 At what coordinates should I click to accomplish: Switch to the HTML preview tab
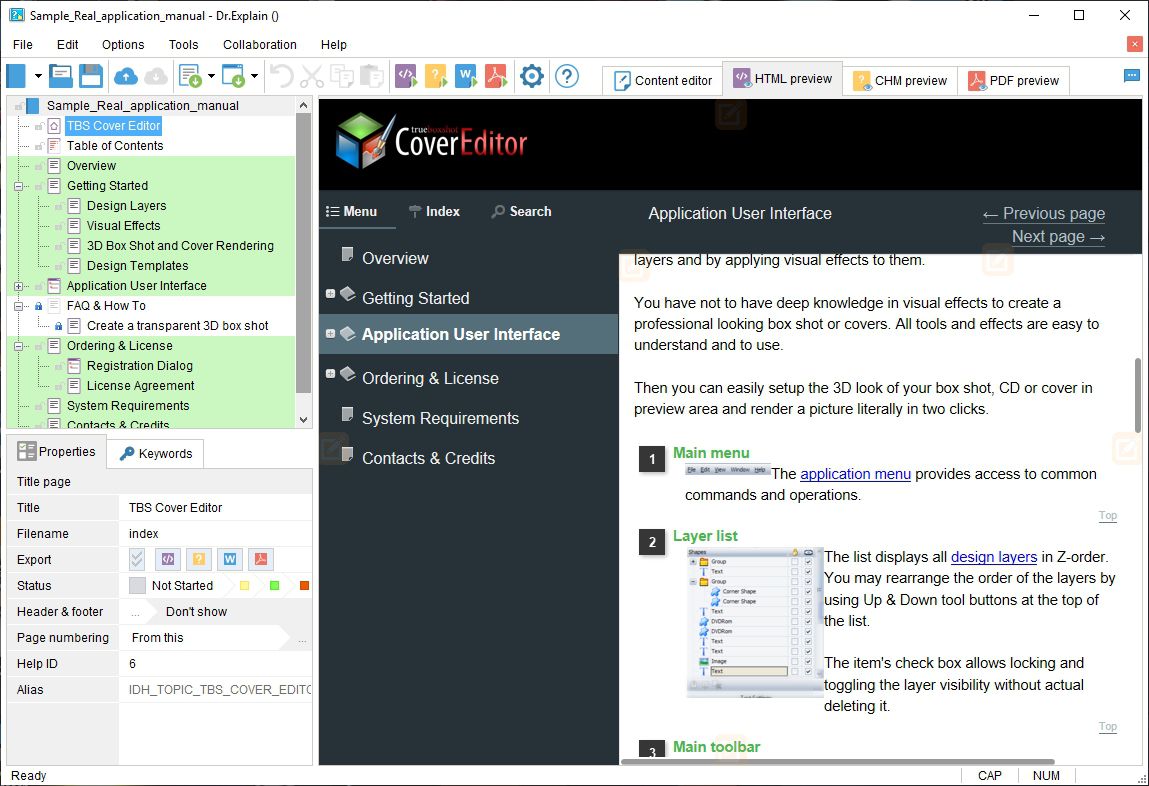coord(783,78)
